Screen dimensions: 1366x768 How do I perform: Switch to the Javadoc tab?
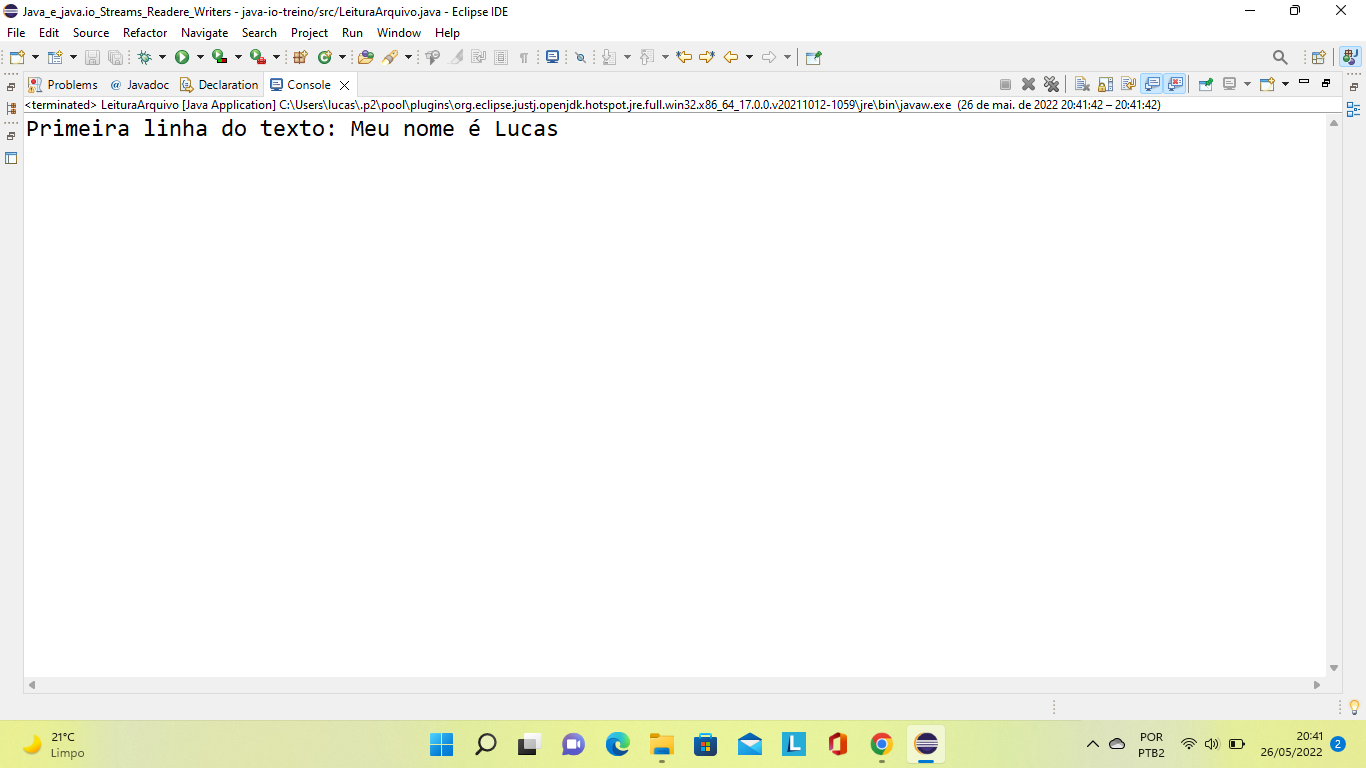point(140,85)
